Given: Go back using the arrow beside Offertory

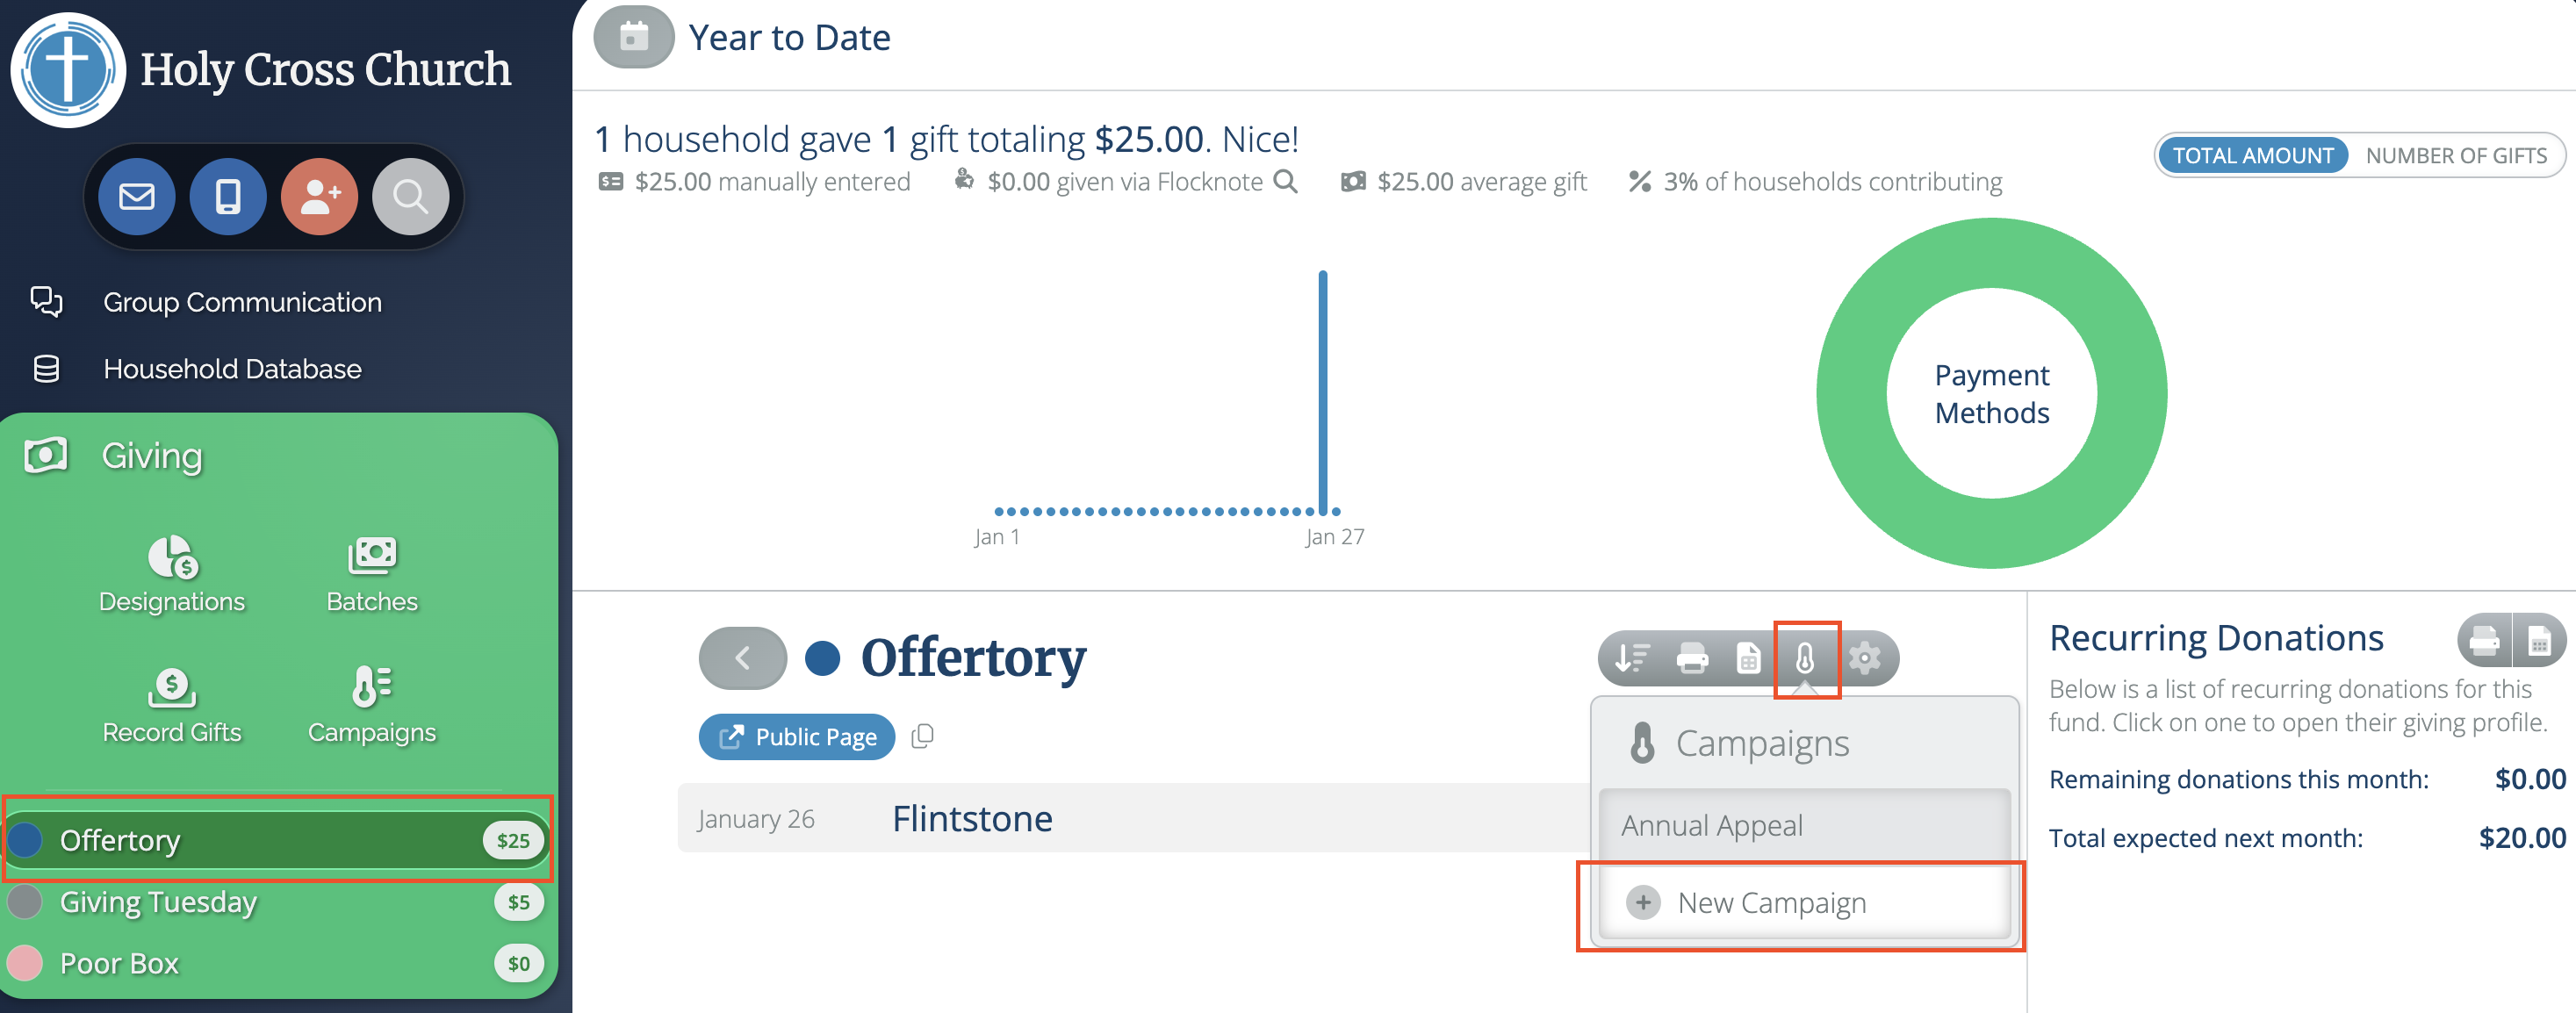Looking at the screenshot, I should [742, 658].
